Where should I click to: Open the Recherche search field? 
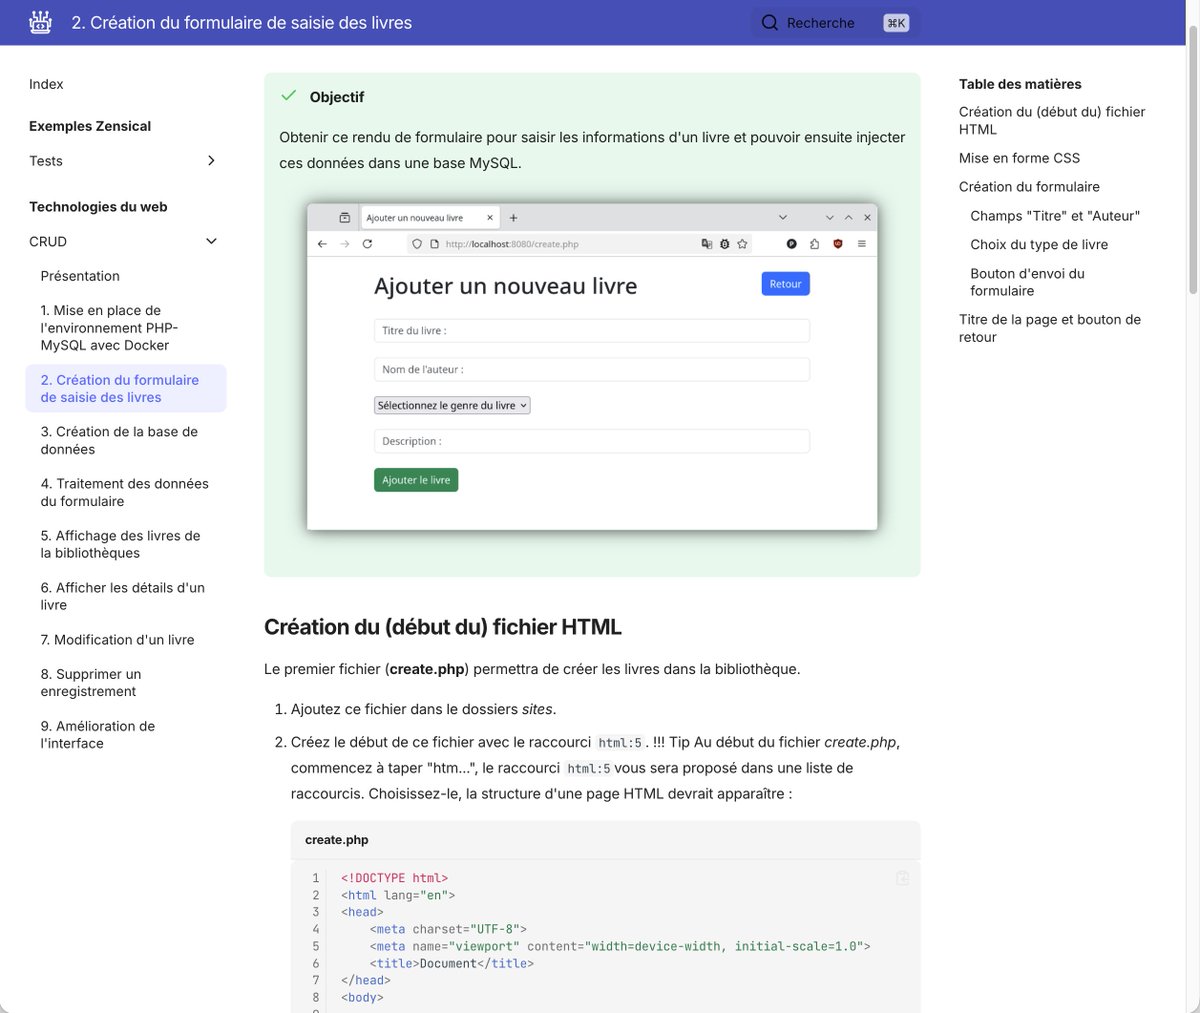835,23
